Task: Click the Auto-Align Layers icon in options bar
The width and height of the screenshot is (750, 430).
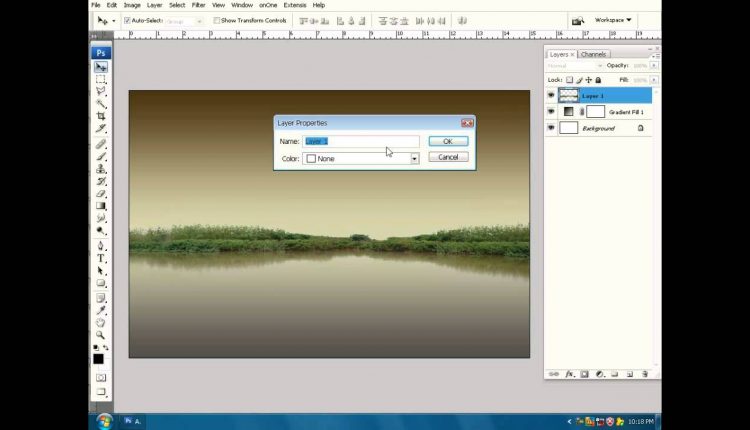Action: point(462,21)
